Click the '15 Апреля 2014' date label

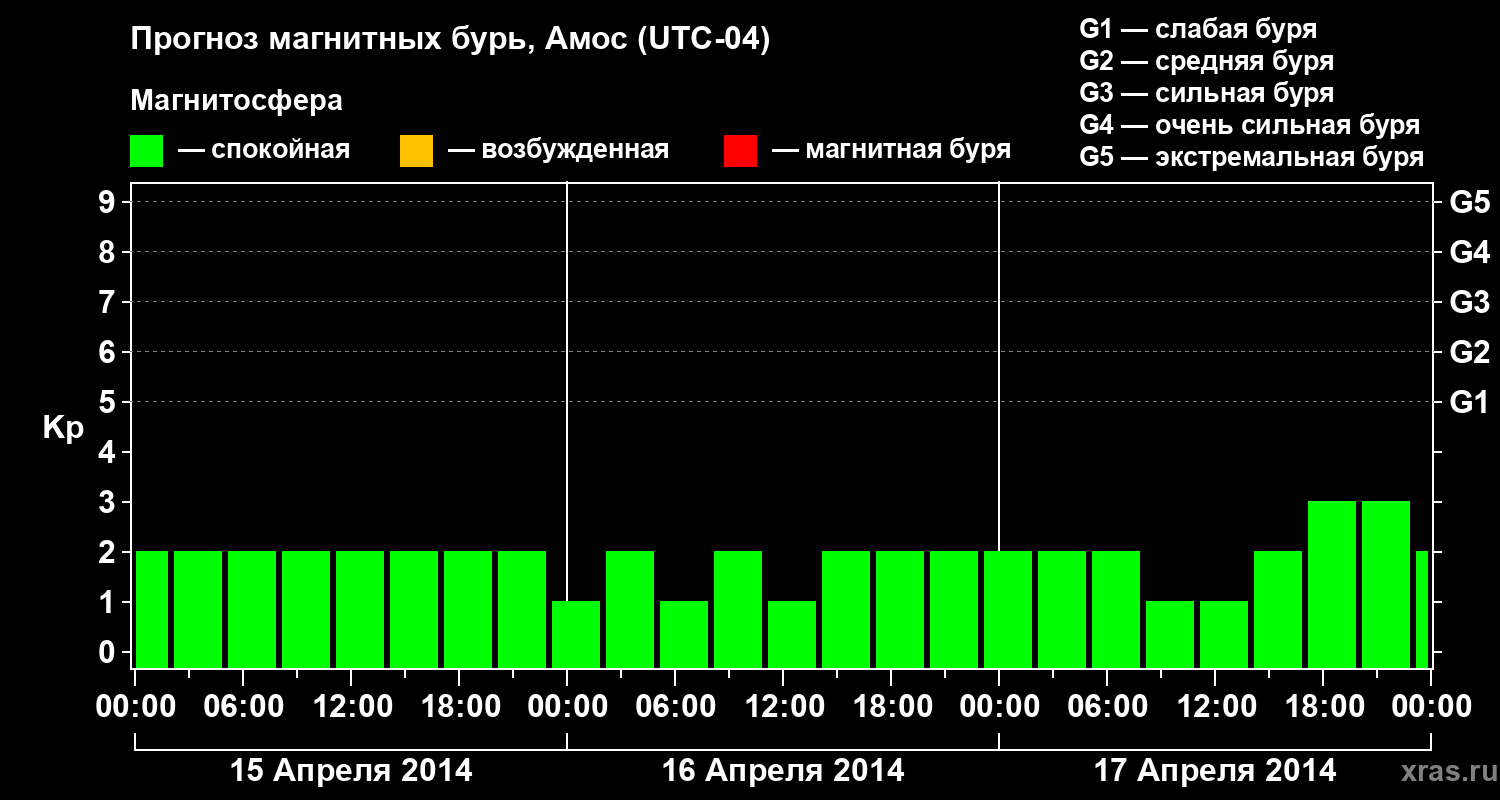(351, 770)
